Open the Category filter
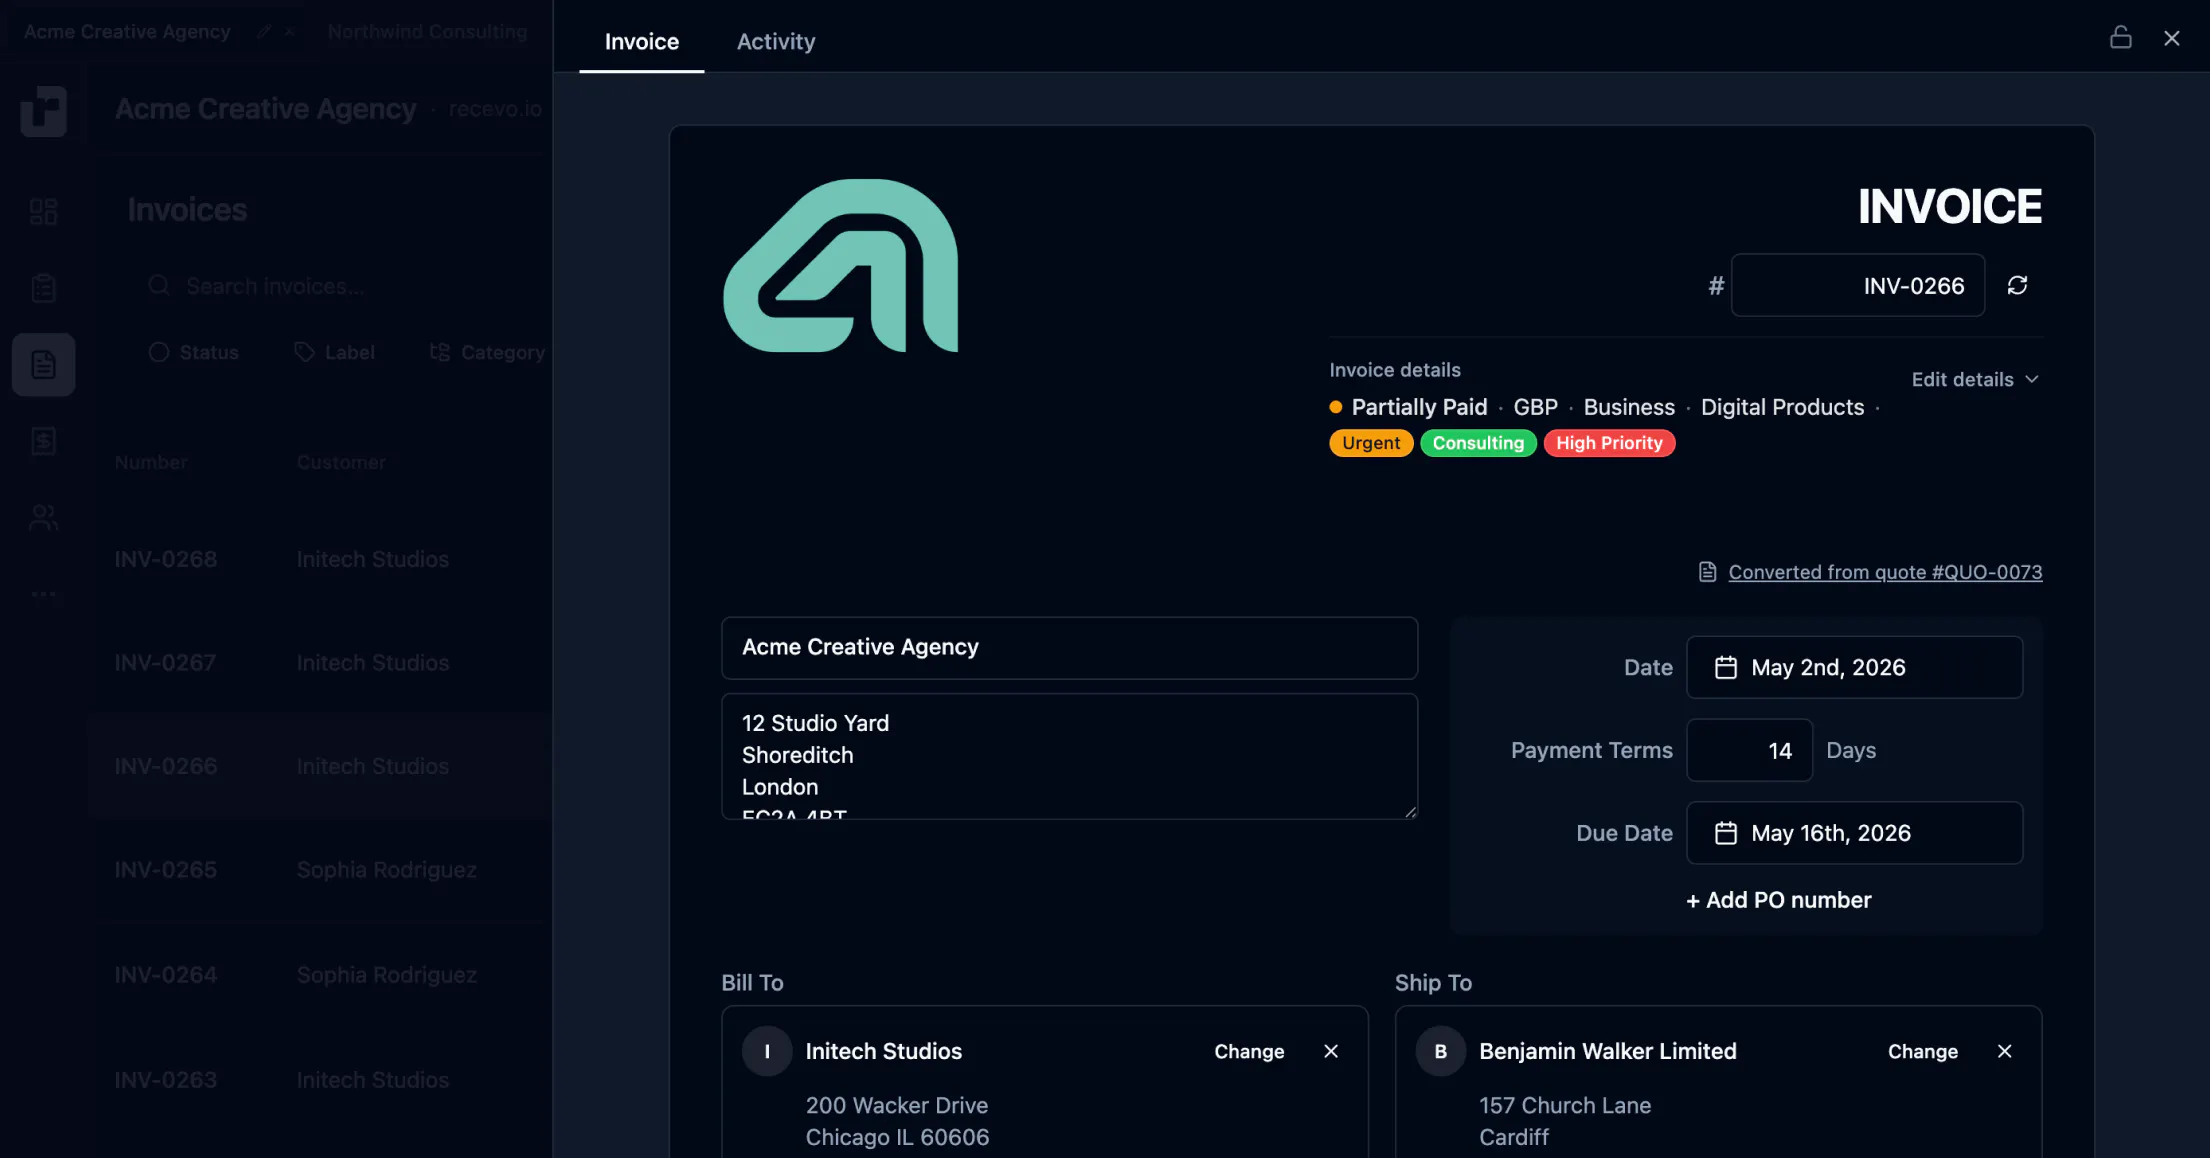 tap(487, 352)
